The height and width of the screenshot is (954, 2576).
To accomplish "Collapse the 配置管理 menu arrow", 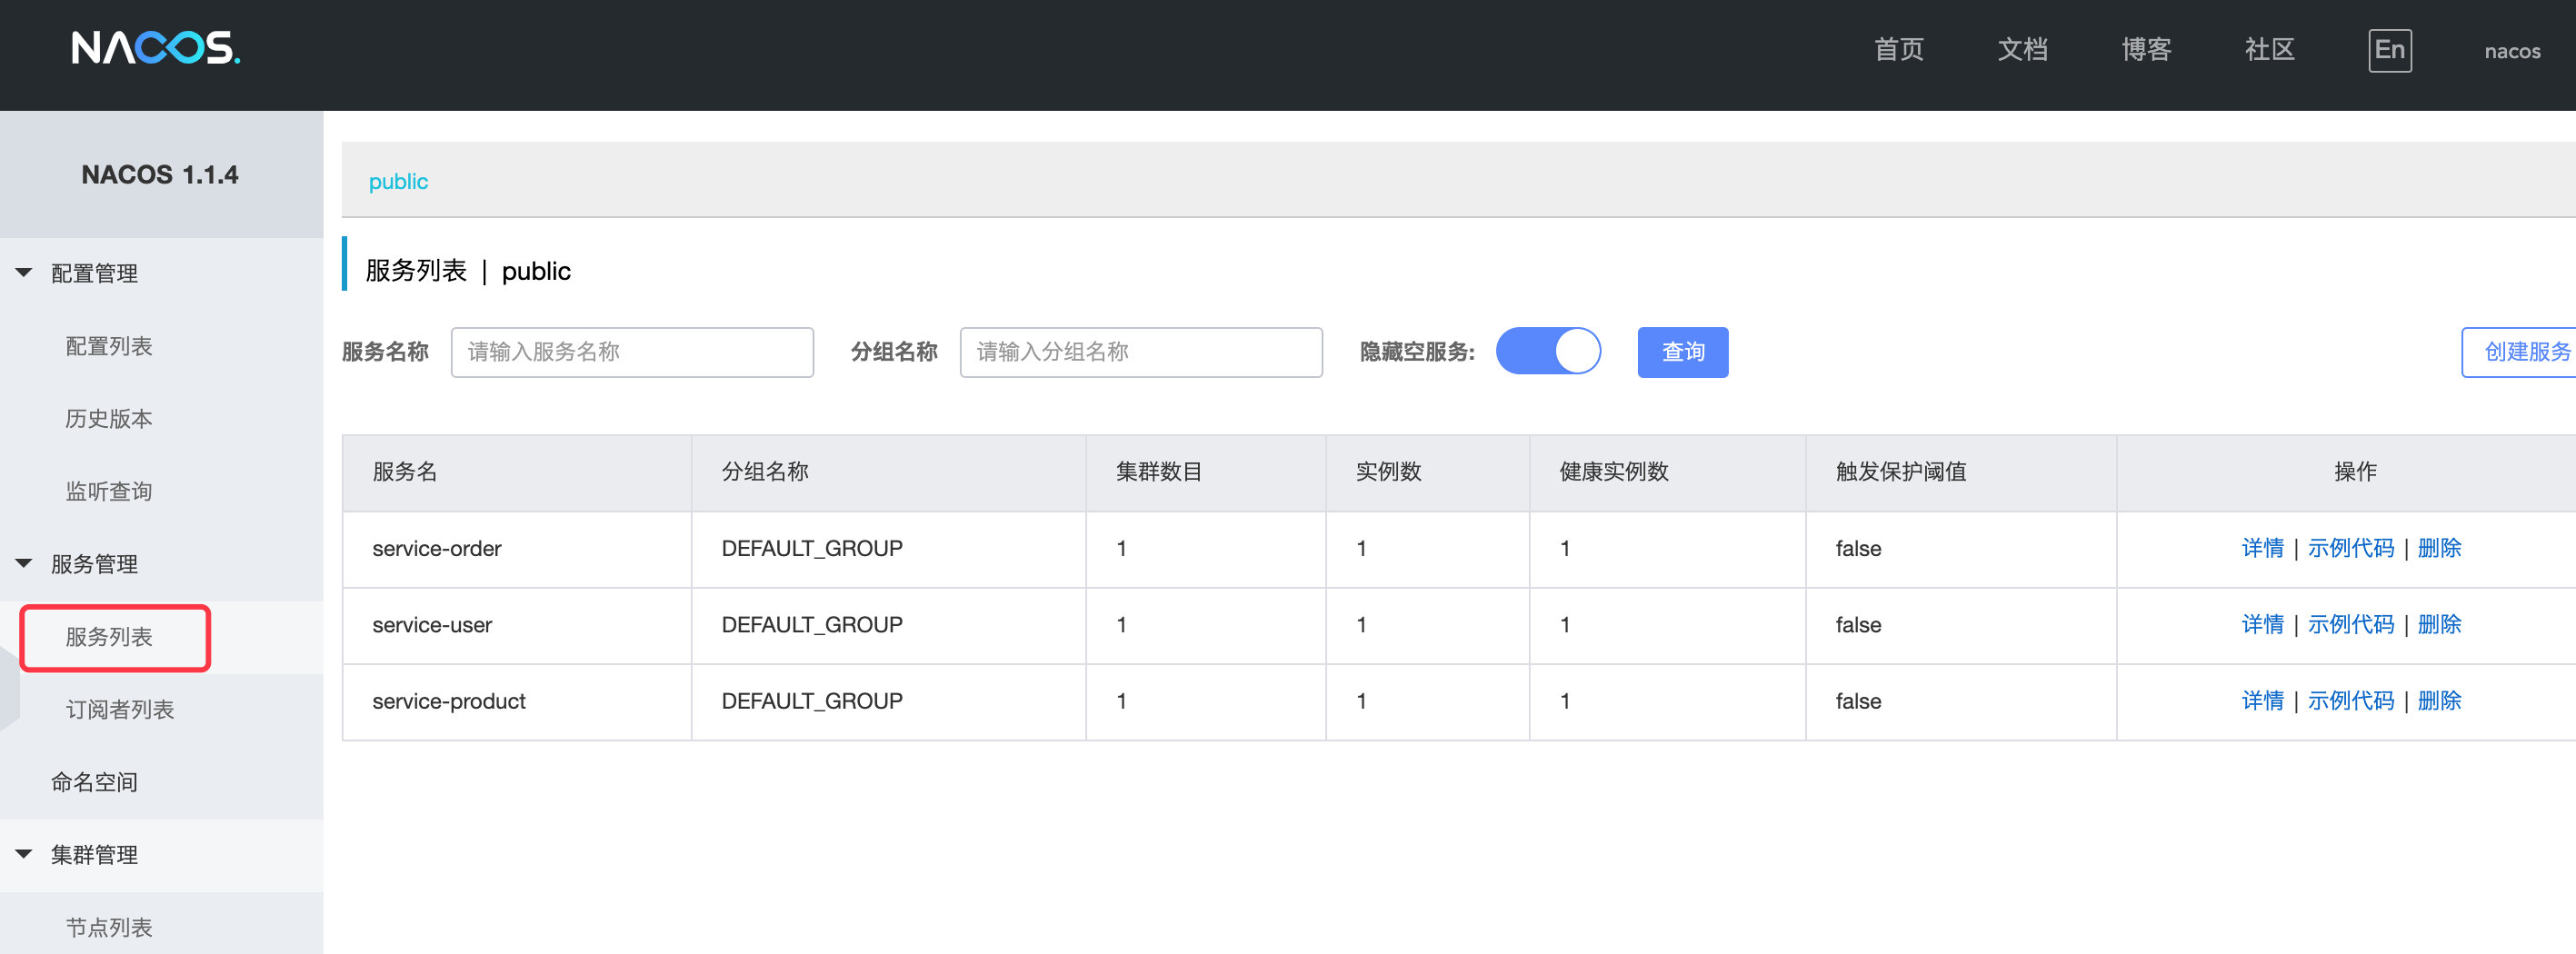I will (x=24, y=273).
